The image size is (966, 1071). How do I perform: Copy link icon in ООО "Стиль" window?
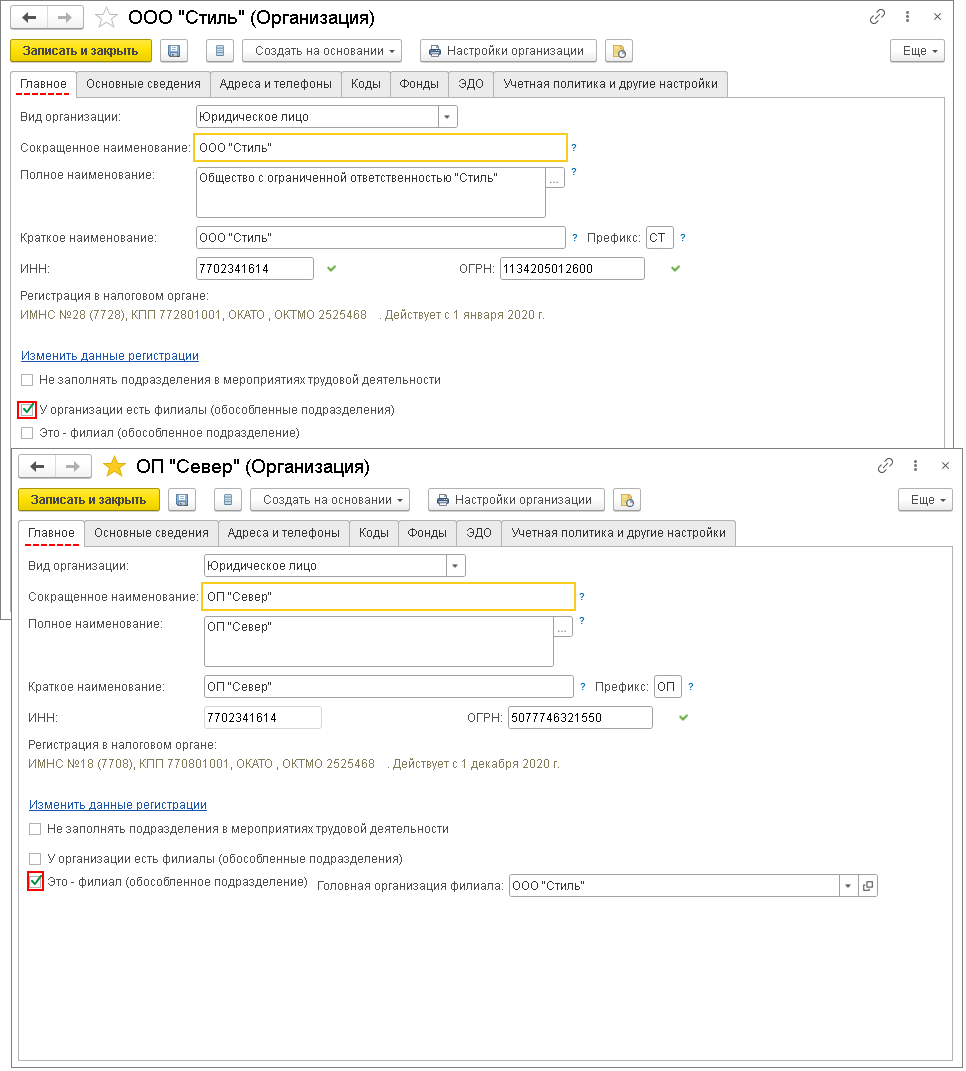(877, 17)
